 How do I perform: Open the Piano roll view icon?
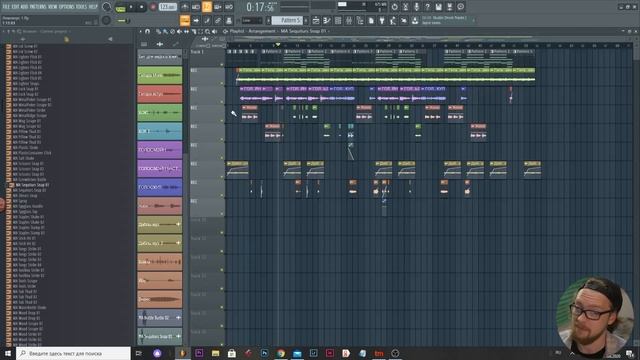point(327,20)
